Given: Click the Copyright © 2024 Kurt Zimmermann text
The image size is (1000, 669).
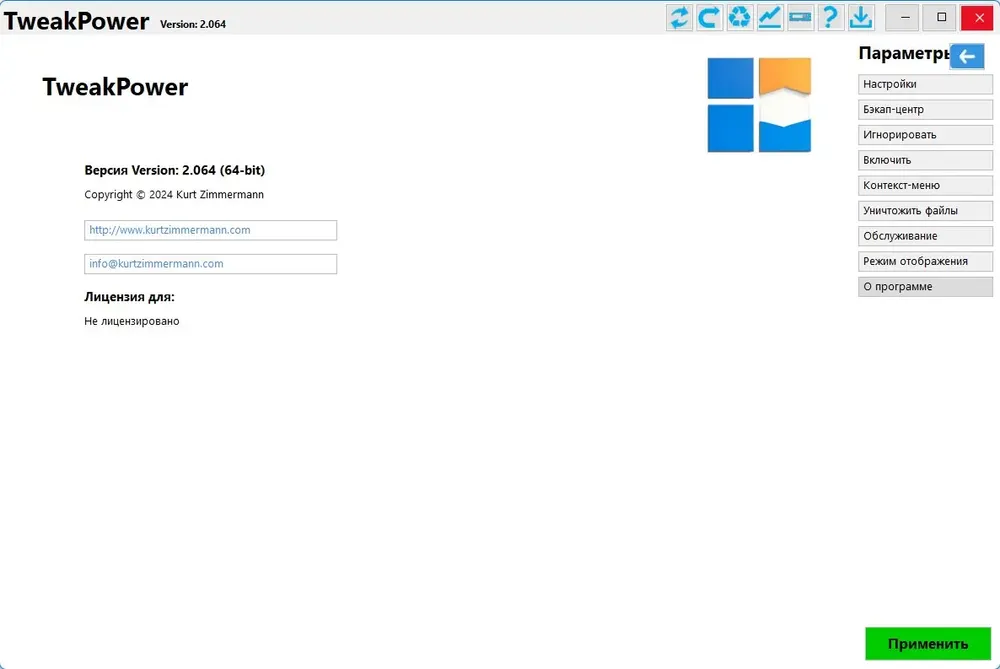Looking at the screenshot, I should [x=174, y=195].
